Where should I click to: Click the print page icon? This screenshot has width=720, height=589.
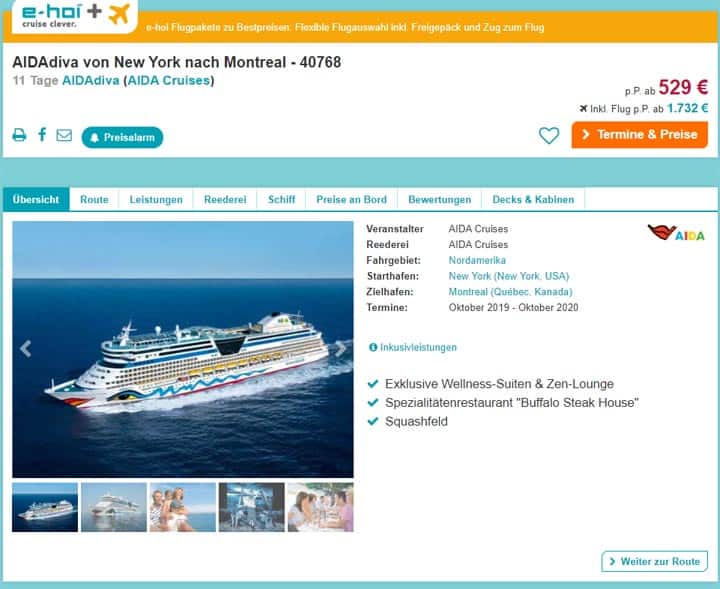coord(19,135)
